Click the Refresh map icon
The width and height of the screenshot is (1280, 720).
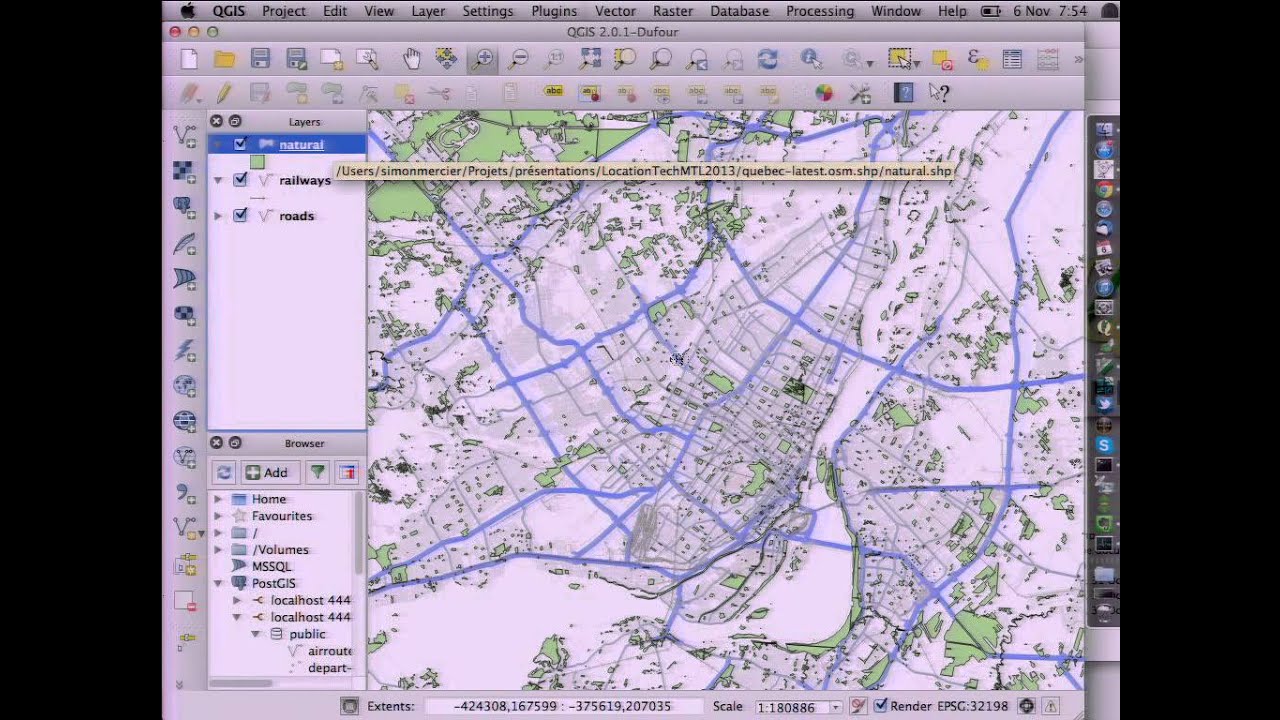click(768, 60)
